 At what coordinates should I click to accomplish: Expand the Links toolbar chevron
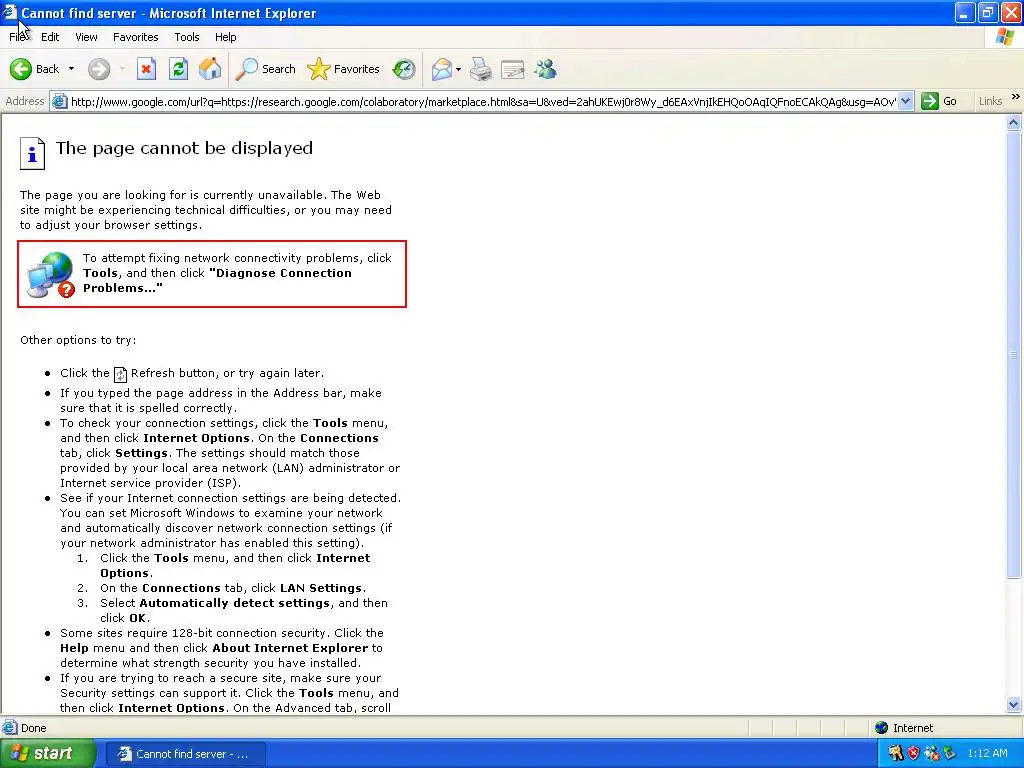[1016, 97]
